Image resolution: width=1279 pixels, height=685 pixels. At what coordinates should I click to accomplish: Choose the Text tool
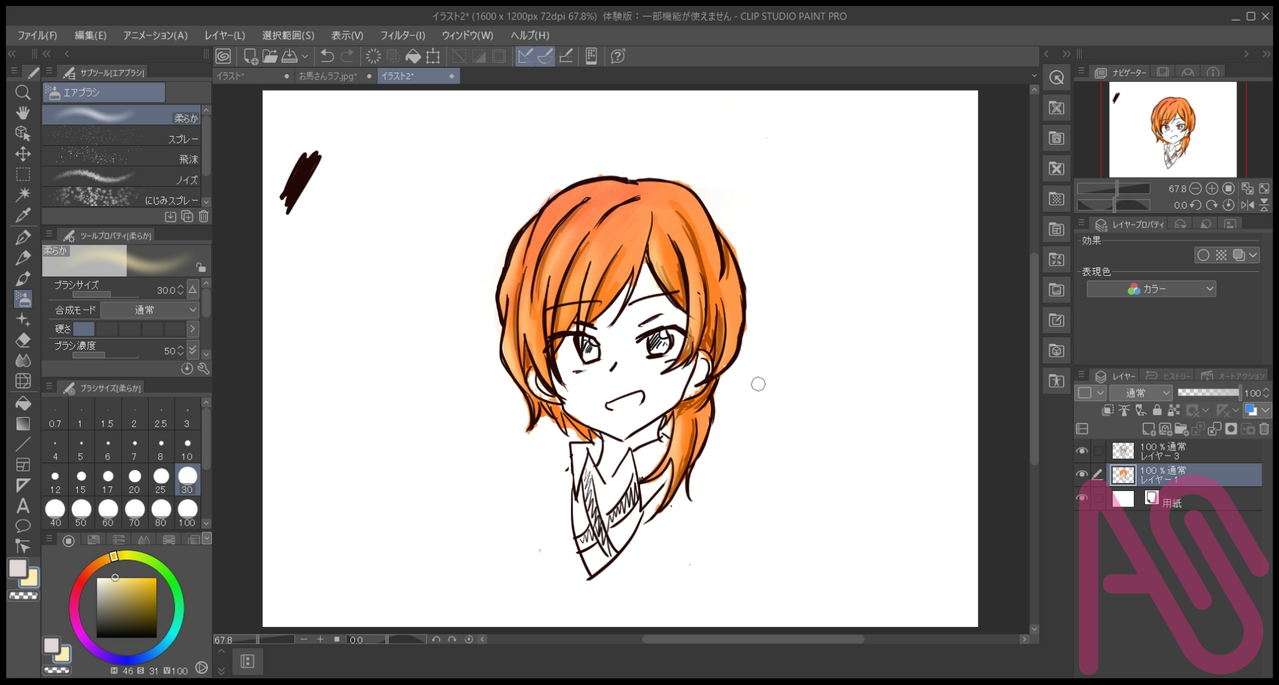pyautogui.click(x=22, y=505)
